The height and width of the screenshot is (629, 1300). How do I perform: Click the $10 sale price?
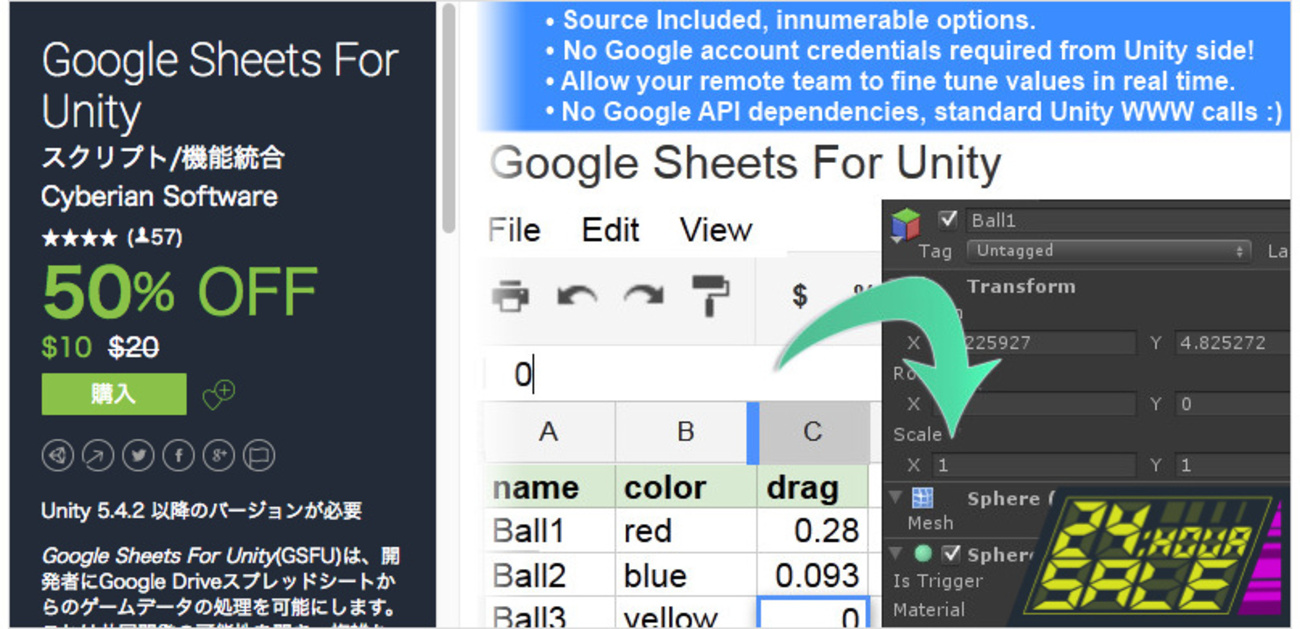coord(66,348)
